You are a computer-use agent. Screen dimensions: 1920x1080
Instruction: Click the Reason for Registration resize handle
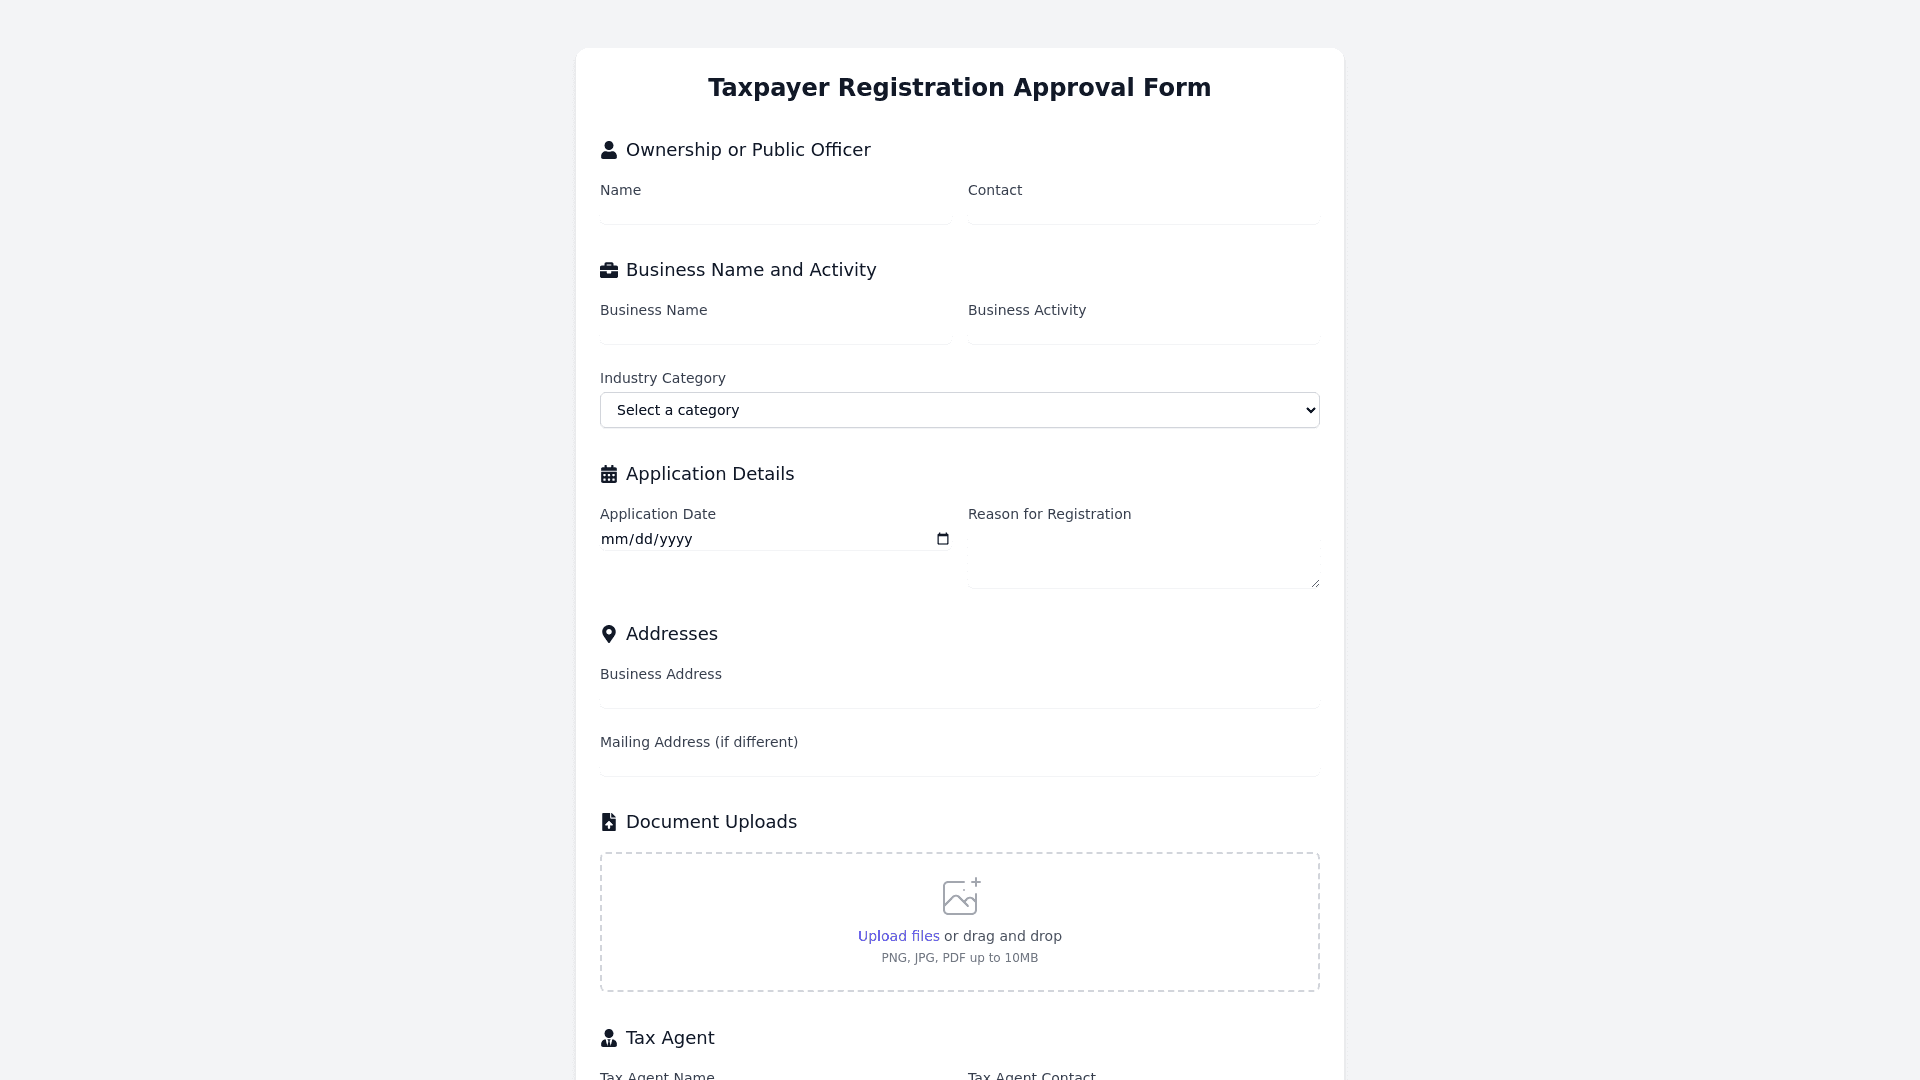(x=1315, y=583)
